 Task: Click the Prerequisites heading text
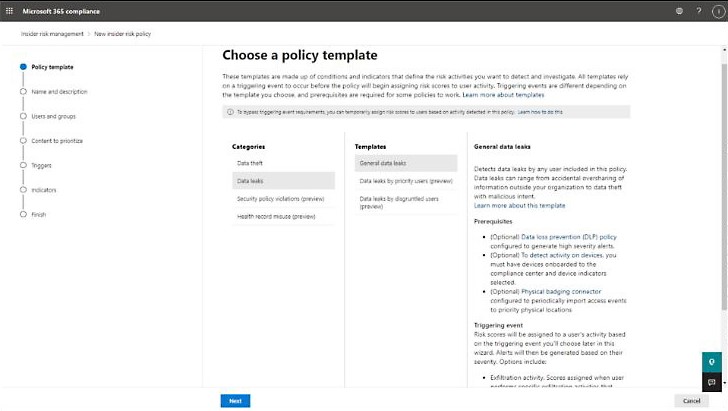point(493,222)
